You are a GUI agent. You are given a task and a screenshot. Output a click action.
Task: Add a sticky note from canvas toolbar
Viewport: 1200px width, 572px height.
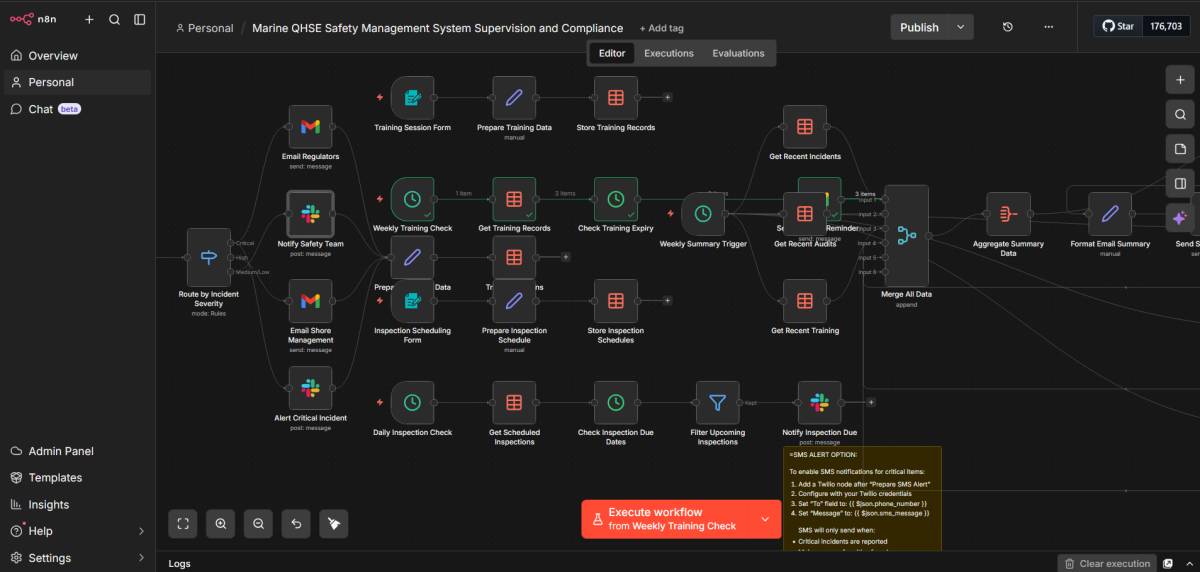1180,149
